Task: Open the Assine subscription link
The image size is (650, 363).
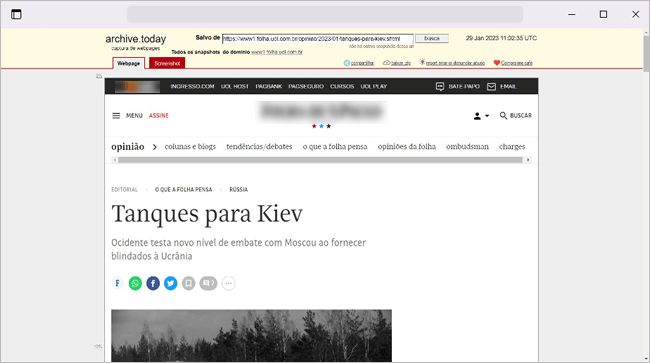Action: 159,116
